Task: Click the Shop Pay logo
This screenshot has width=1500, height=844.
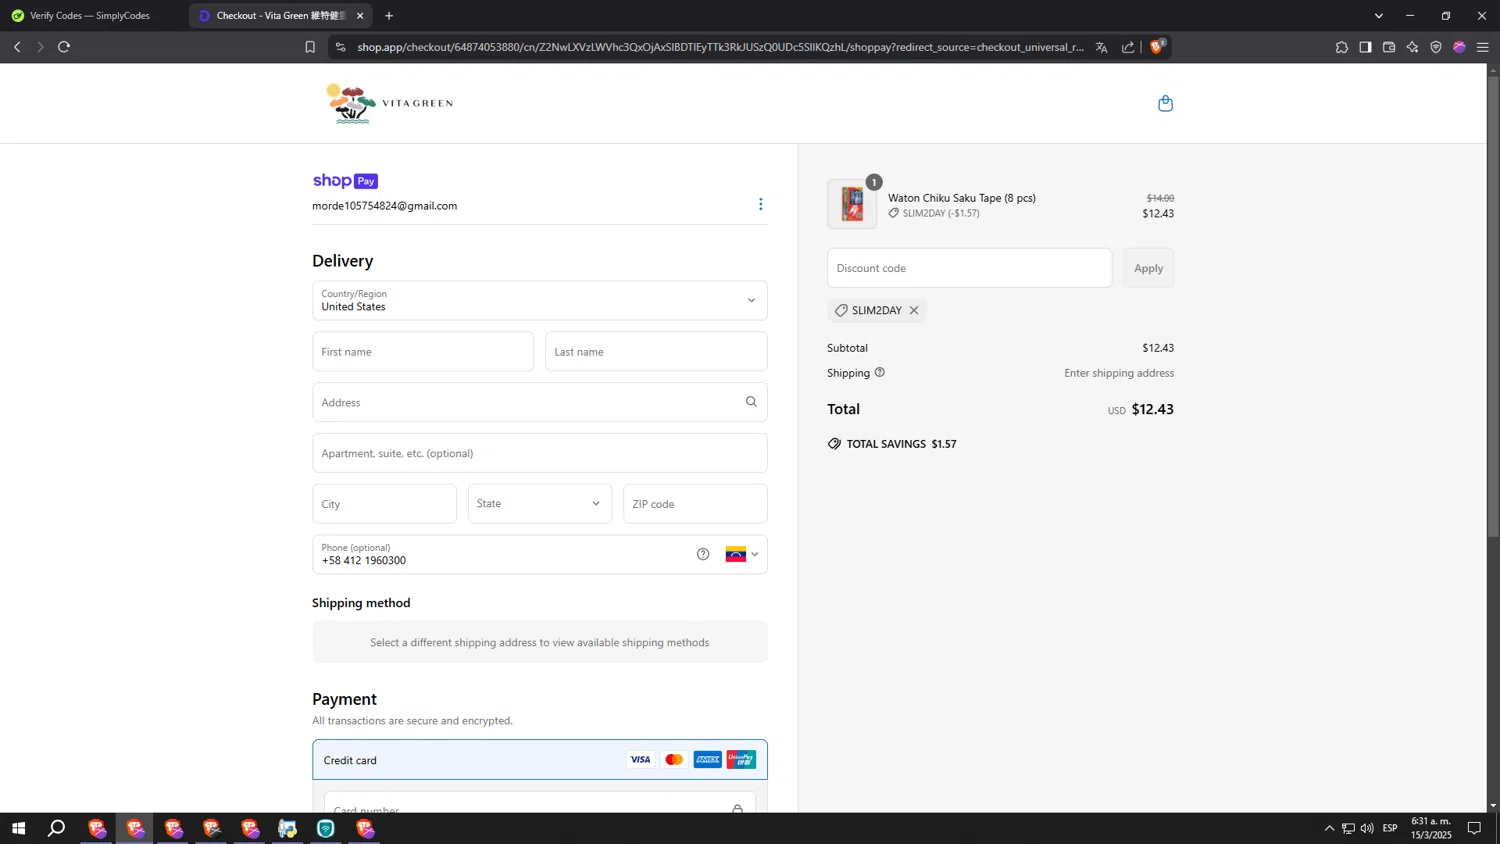Action: tap(345, 181)
